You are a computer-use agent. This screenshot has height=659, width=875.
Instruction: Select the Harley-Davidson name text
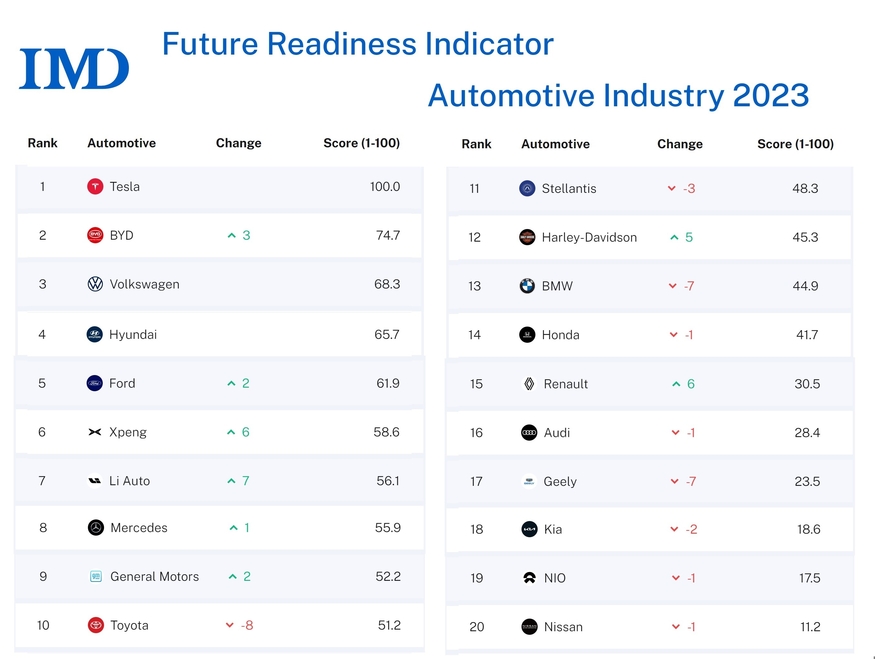(589, 238)
